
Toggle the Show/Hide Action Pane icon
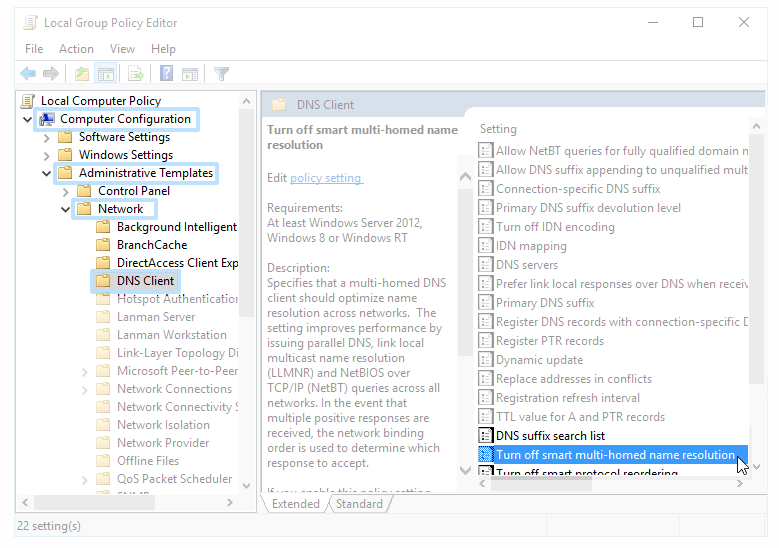click(190, 74)
